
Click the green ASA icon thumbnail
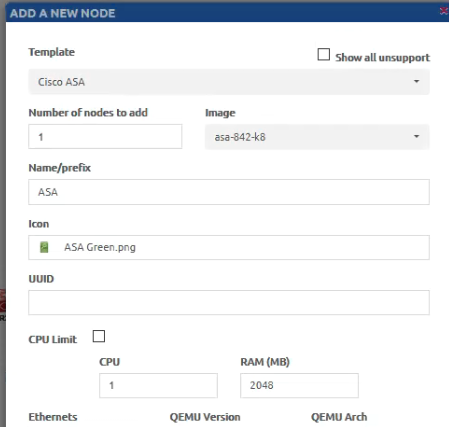pos(44,247)
